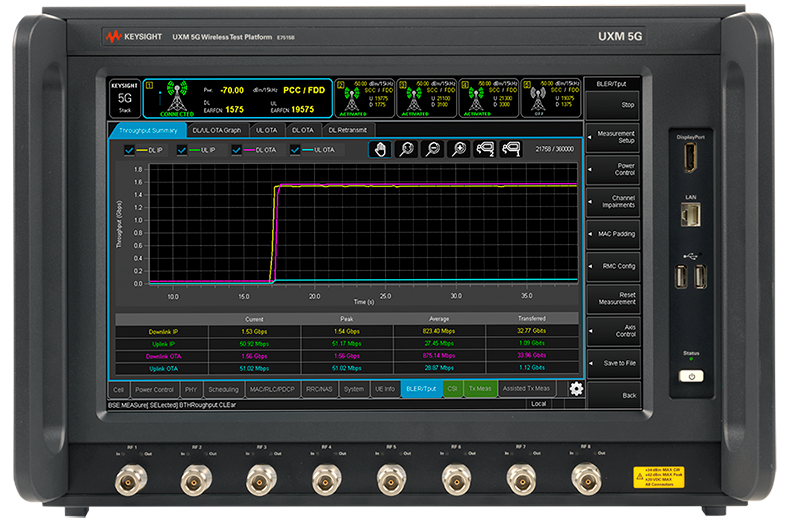Click the -70.00 power value on PCC cell
Screen dimensions: 788x518
(x=232, y=90)
